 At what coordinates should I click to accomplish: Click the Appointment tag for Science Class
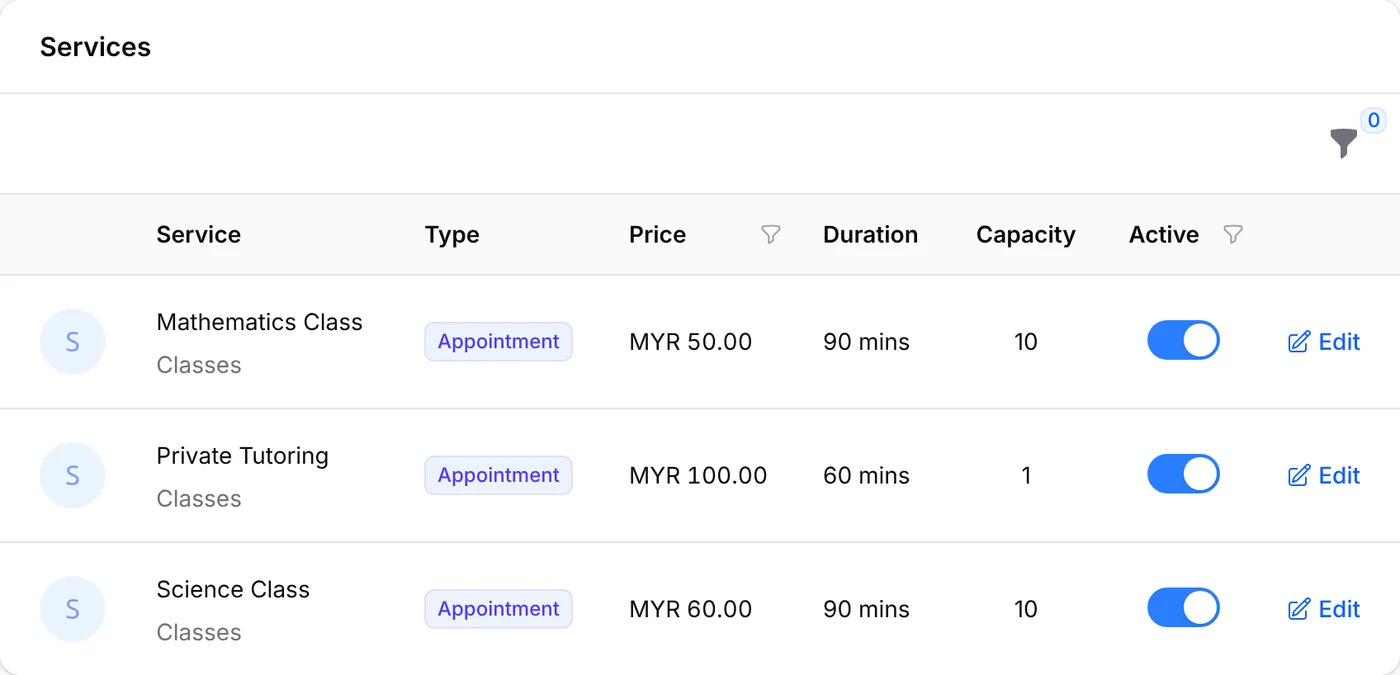(498, 609)
